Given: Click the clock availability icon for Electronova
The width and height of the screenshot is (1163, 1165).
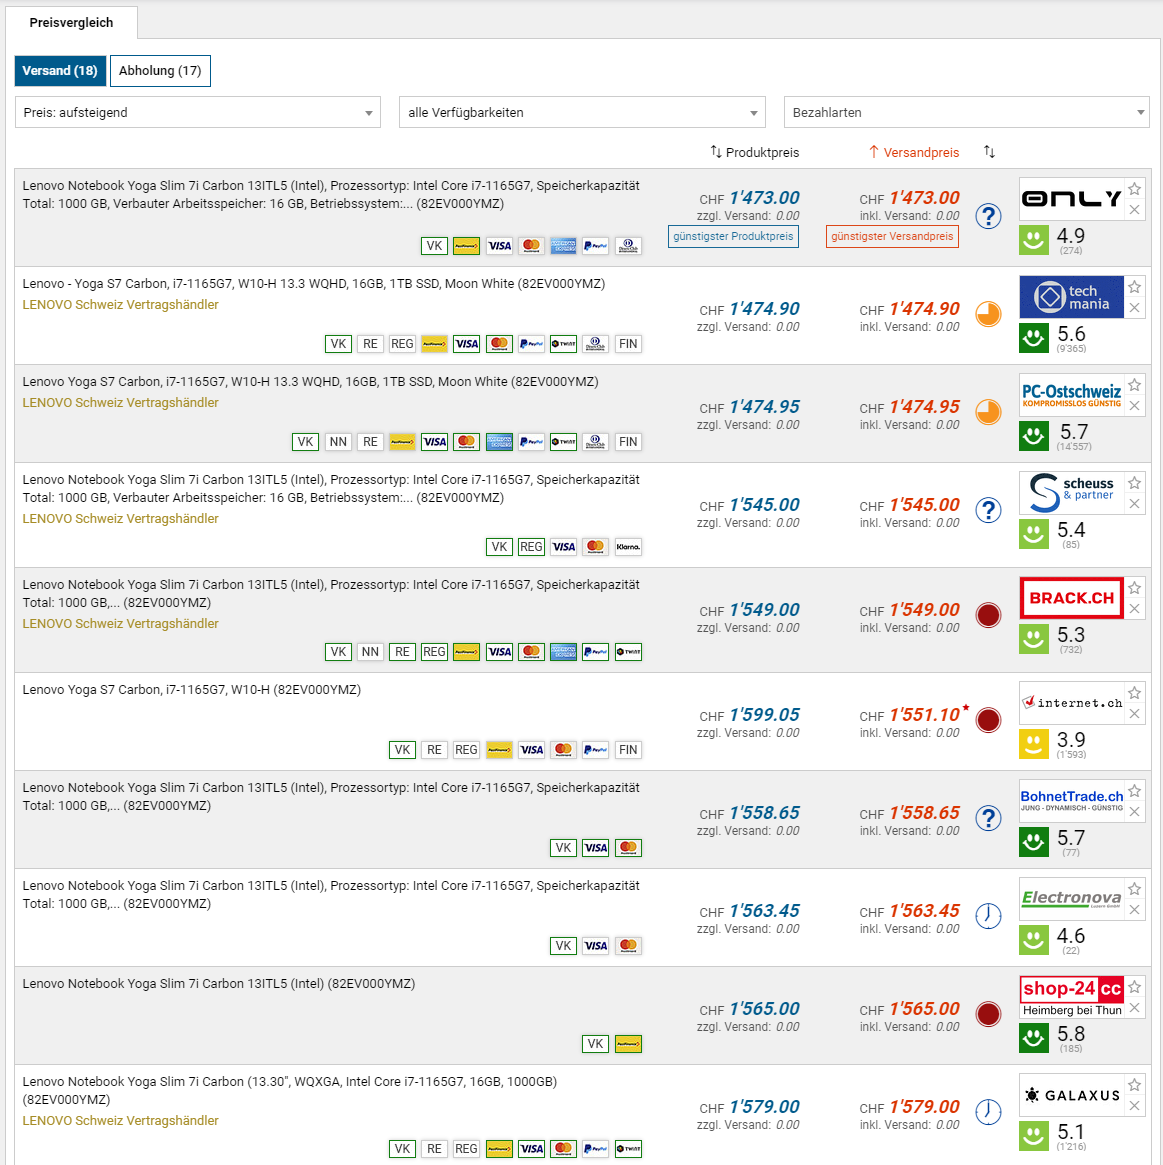Looking at the screenshot, I should coord(988,916).
